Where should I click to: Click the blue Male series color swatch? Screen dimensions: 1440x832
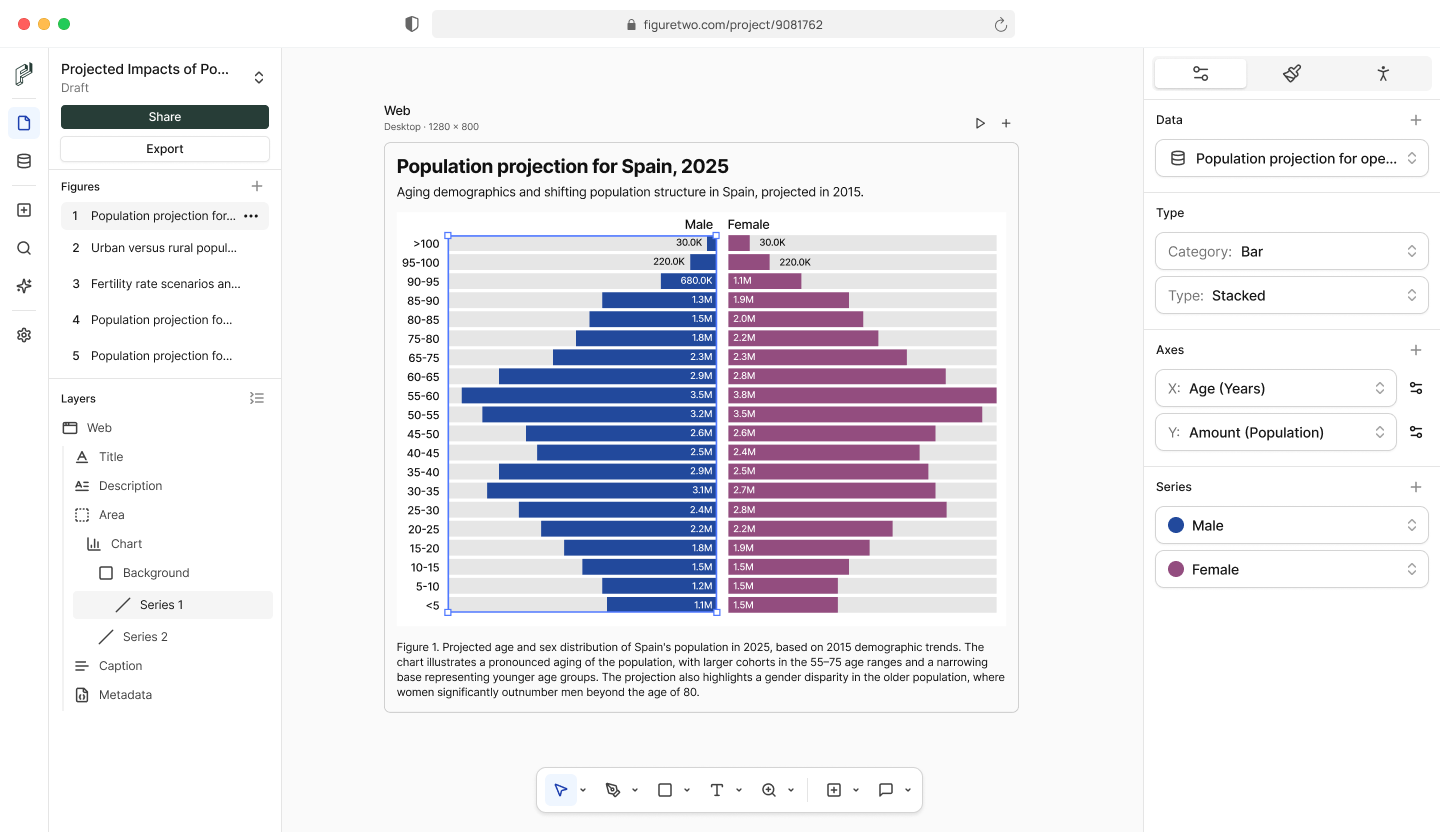(x=1176, y=525)
